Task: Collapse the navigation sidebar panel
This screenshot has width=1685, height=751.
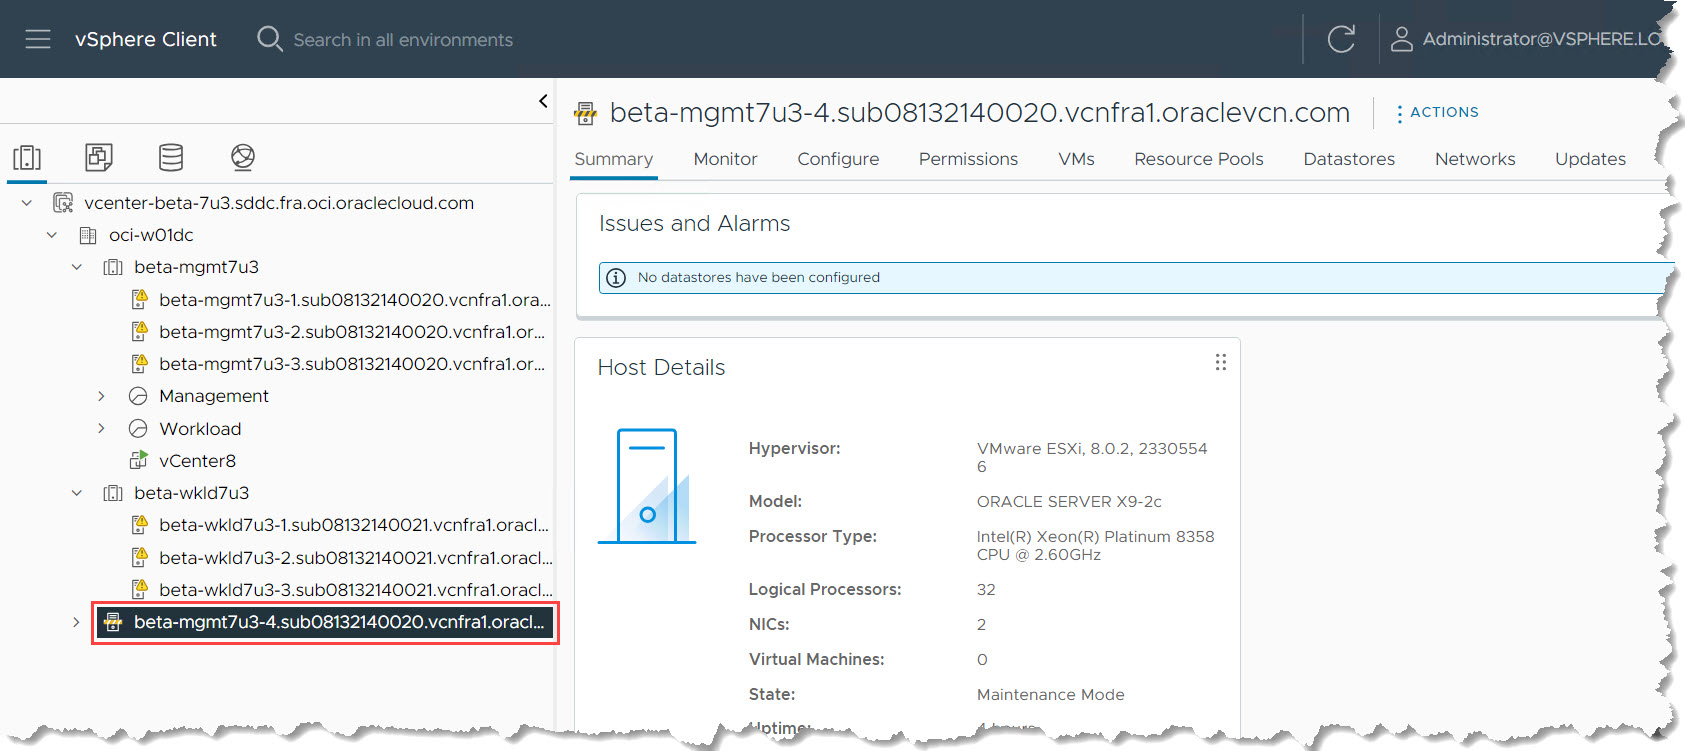Action: [543, 101]
